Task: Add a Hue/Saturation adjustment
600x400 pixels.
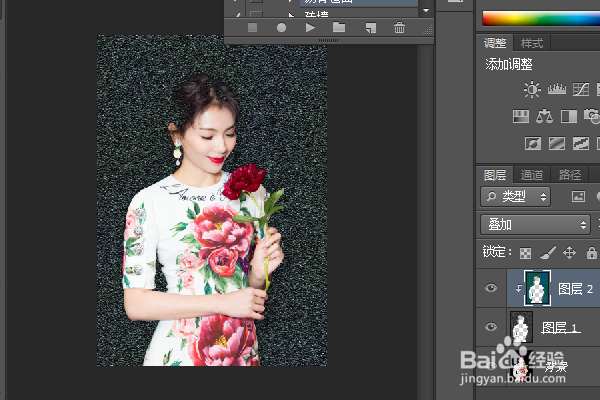Action: (x=521, y=116)
